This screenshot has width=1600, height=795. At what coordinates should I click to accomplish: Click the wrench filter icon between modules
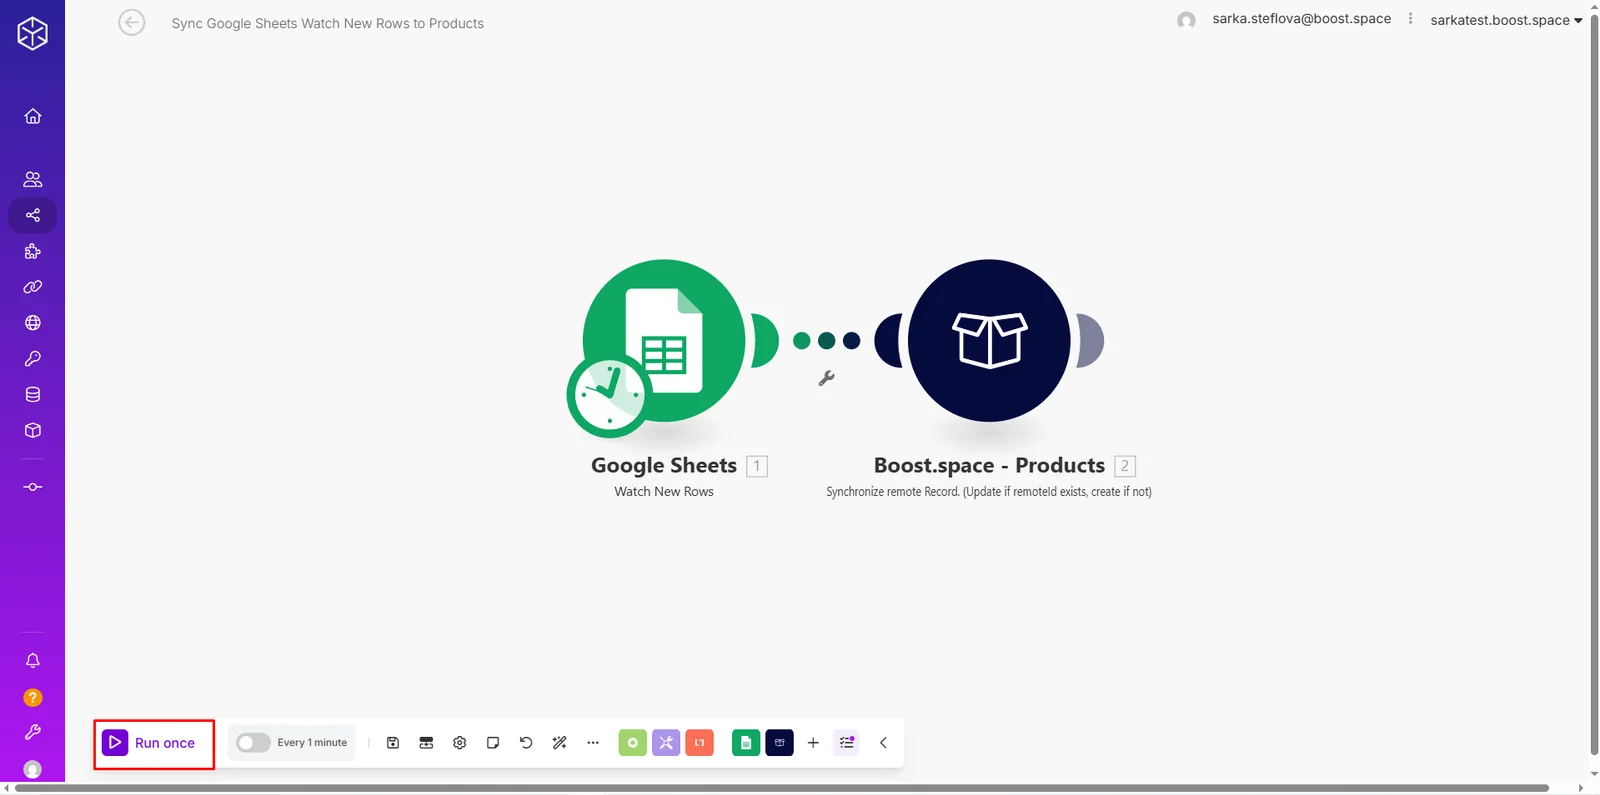point(826,378)
